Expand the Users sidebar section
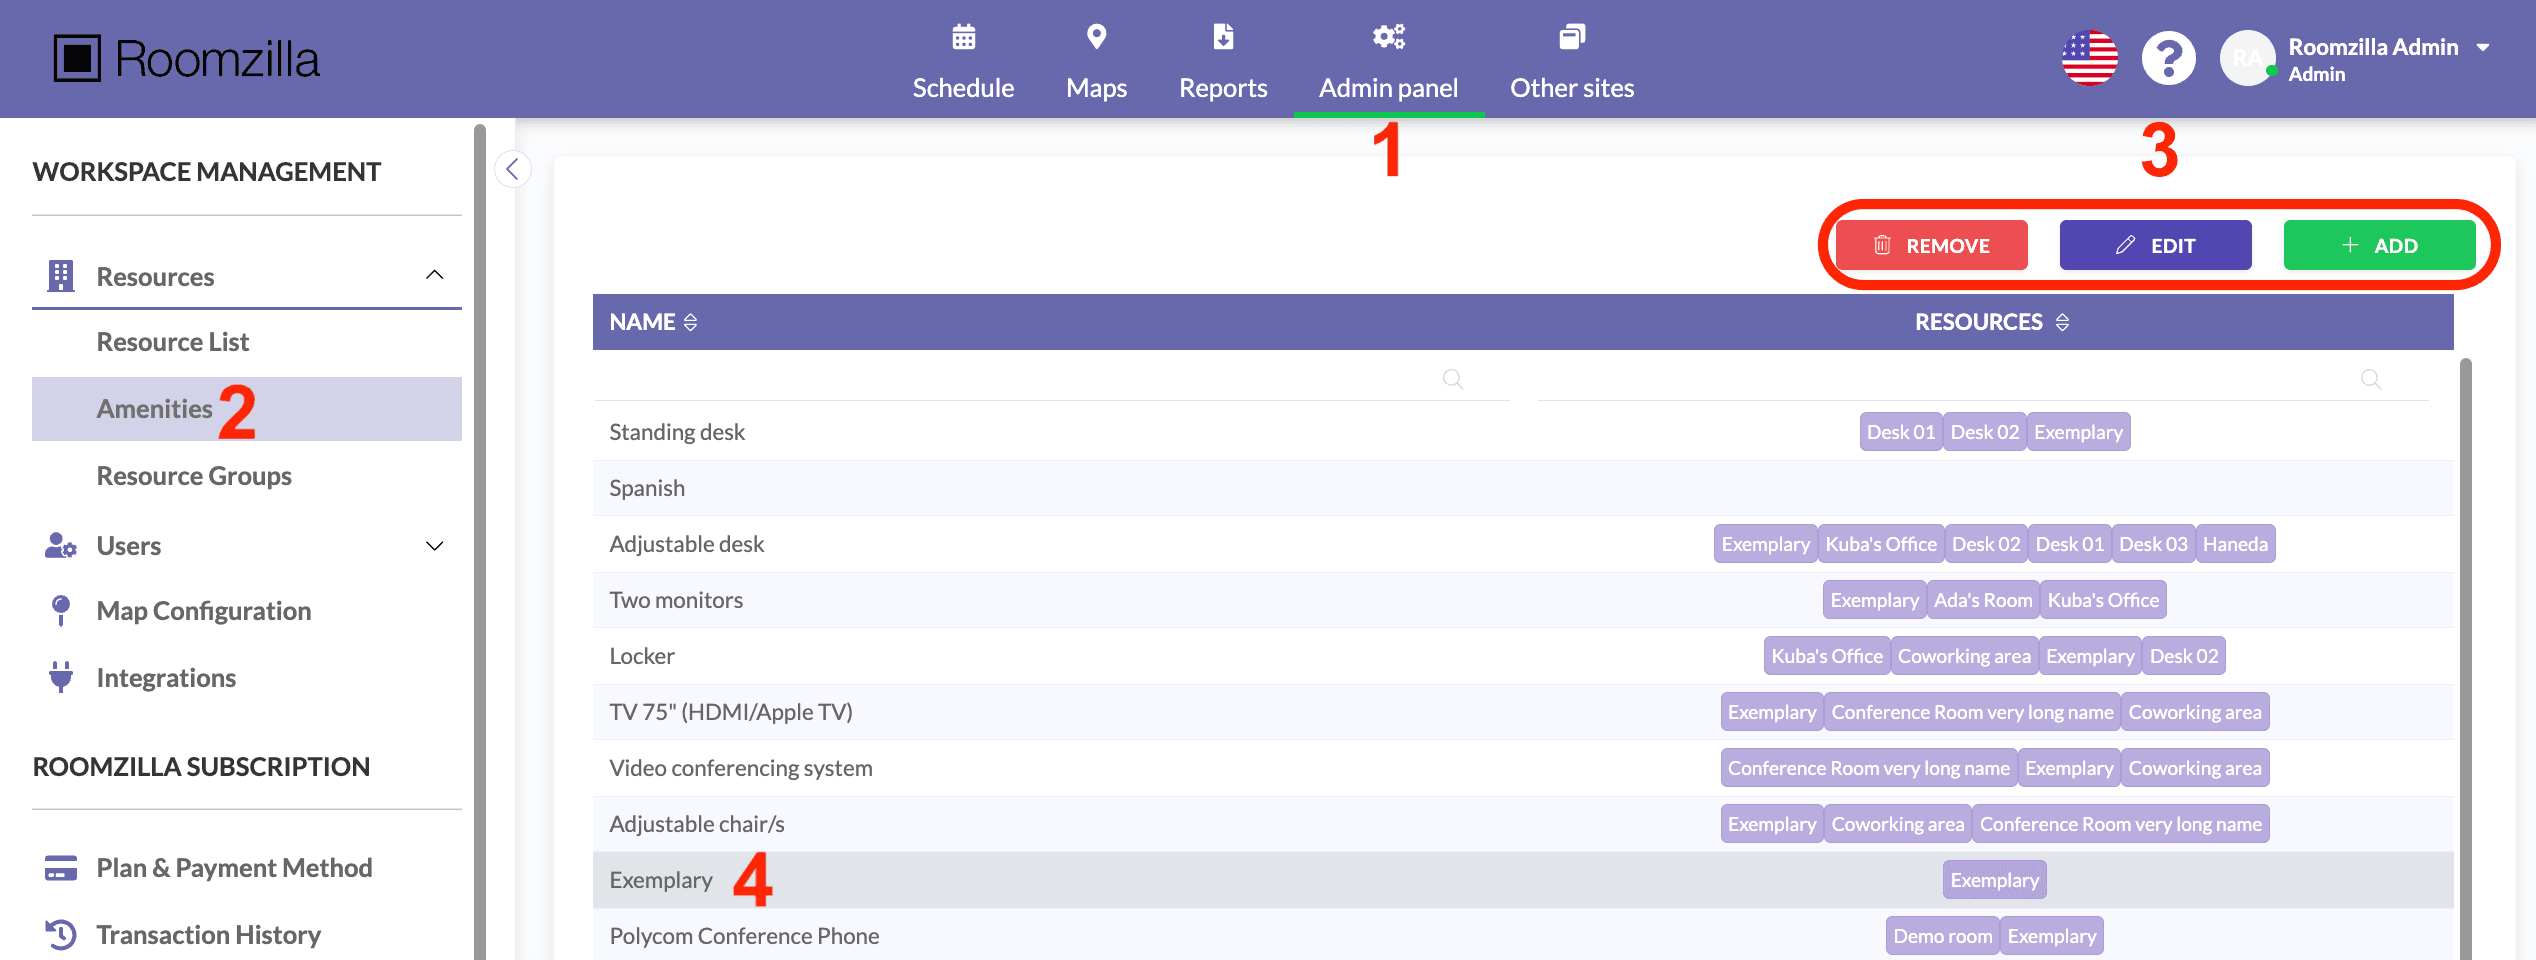Image resolution: width=2536 pixels, height=960 pixels. (434, 546)
